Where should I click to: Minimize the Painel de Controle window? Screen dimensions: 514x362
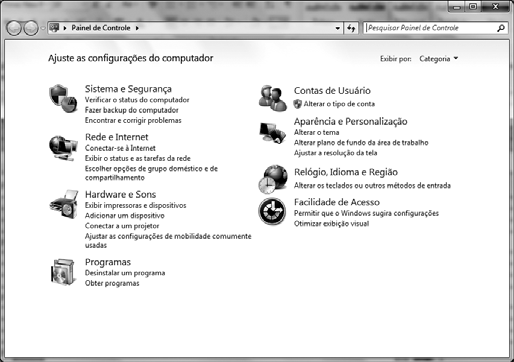(457, 7)
